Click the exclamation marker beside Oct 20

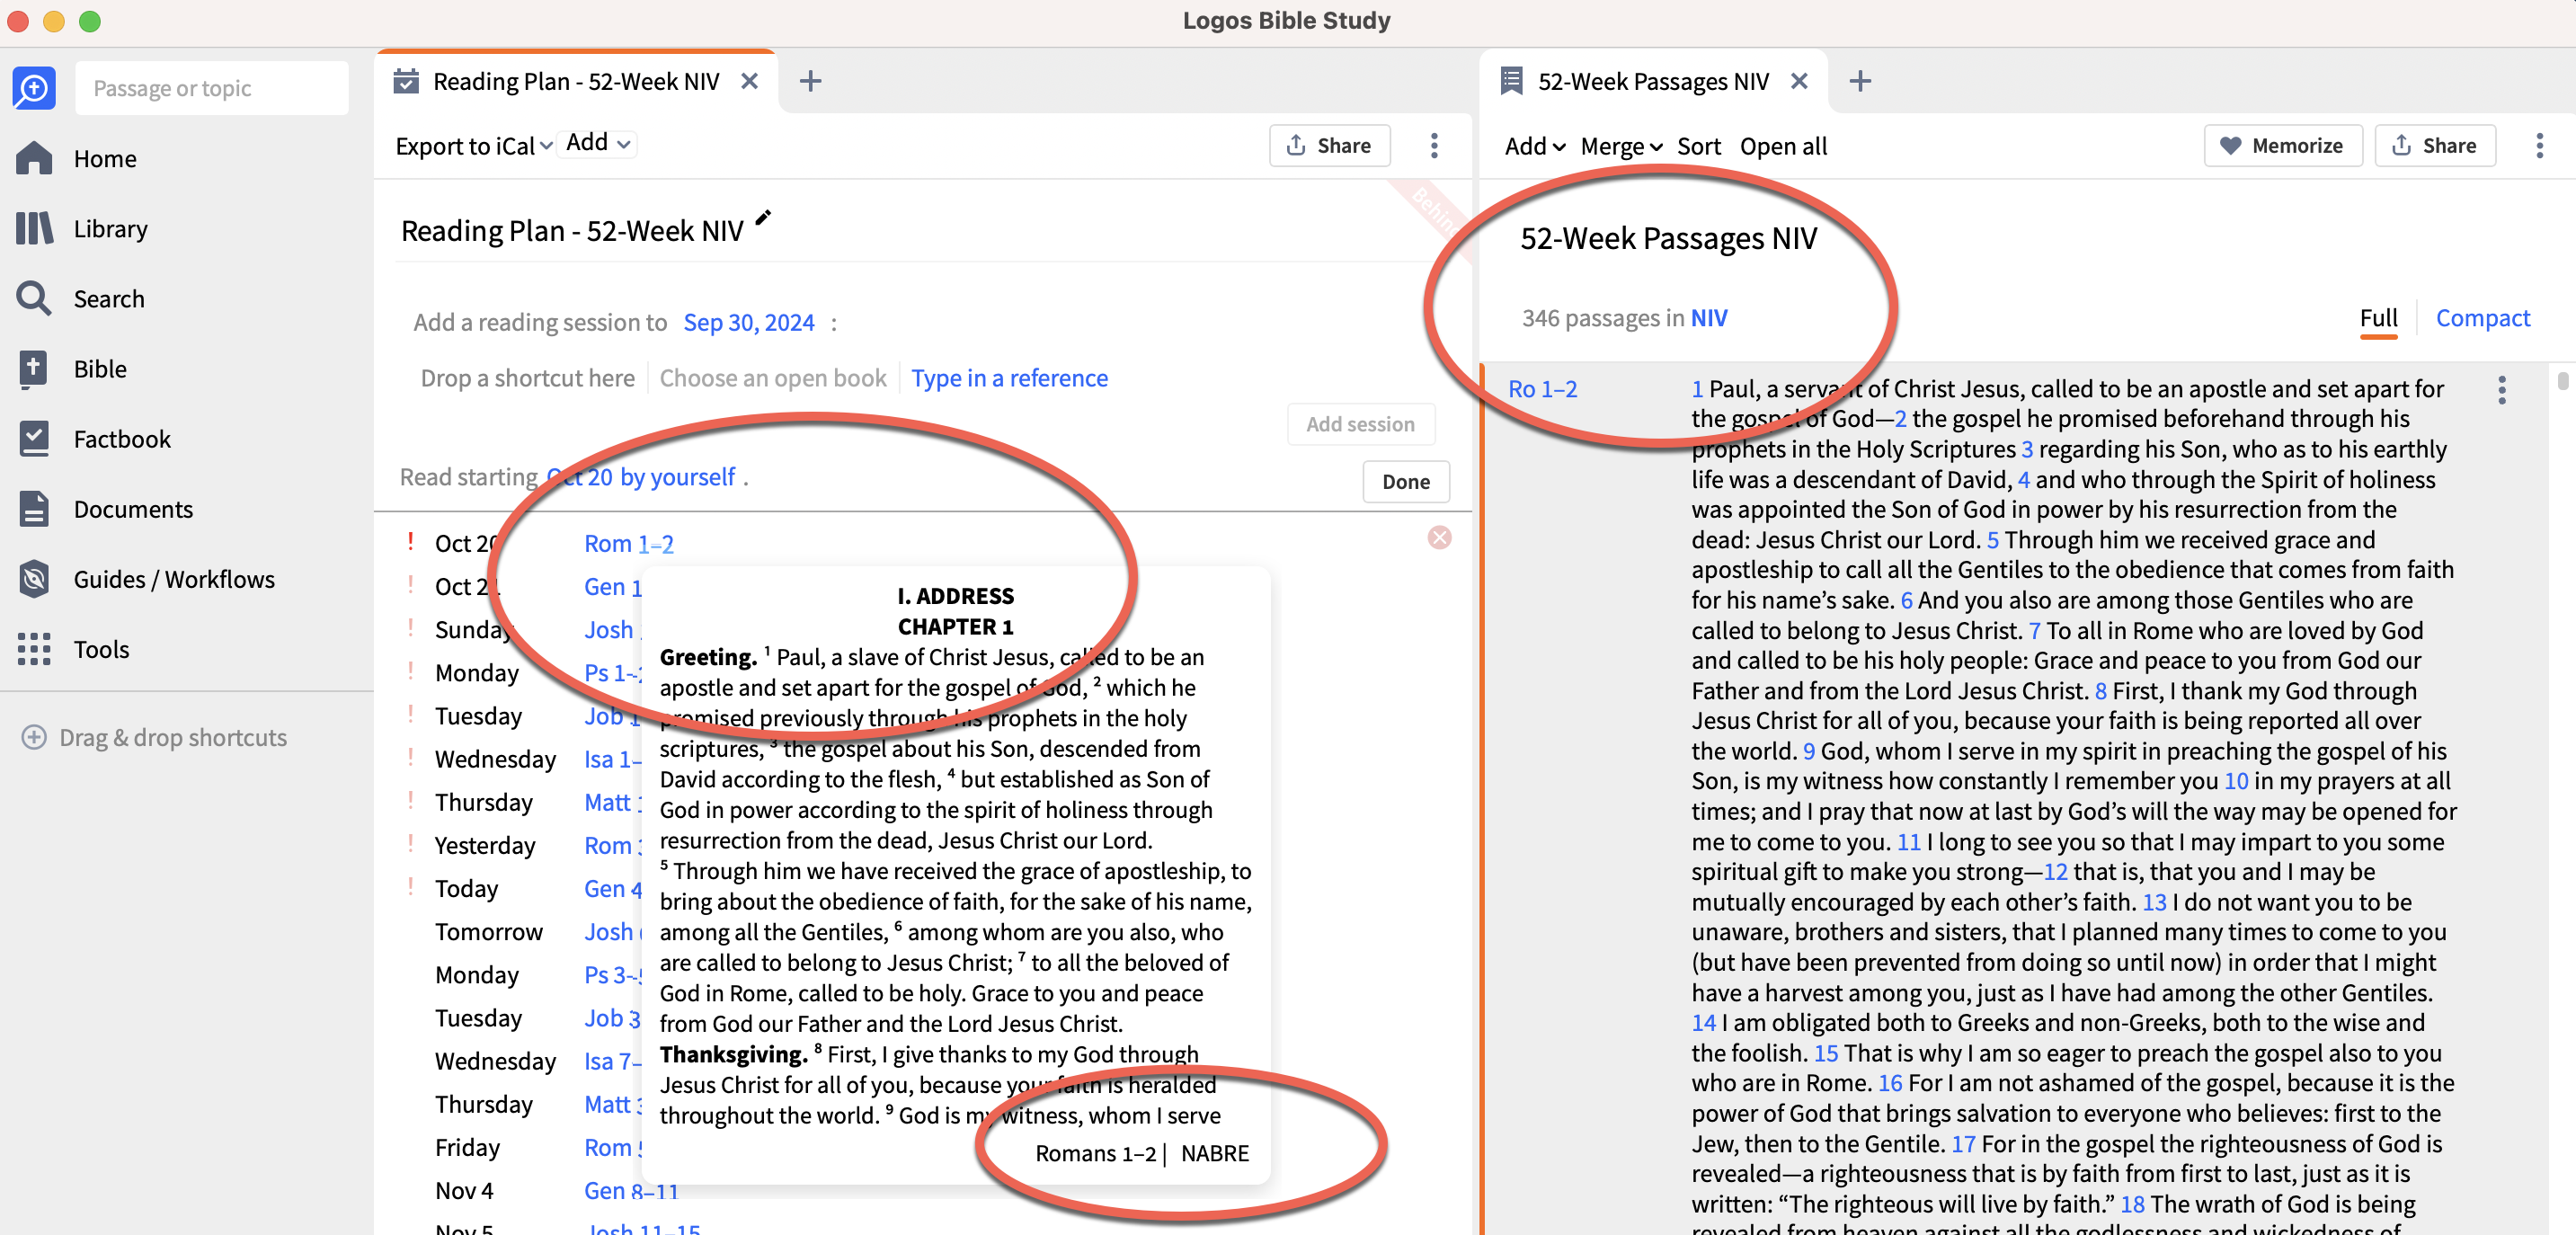click(x=410, y=542)
